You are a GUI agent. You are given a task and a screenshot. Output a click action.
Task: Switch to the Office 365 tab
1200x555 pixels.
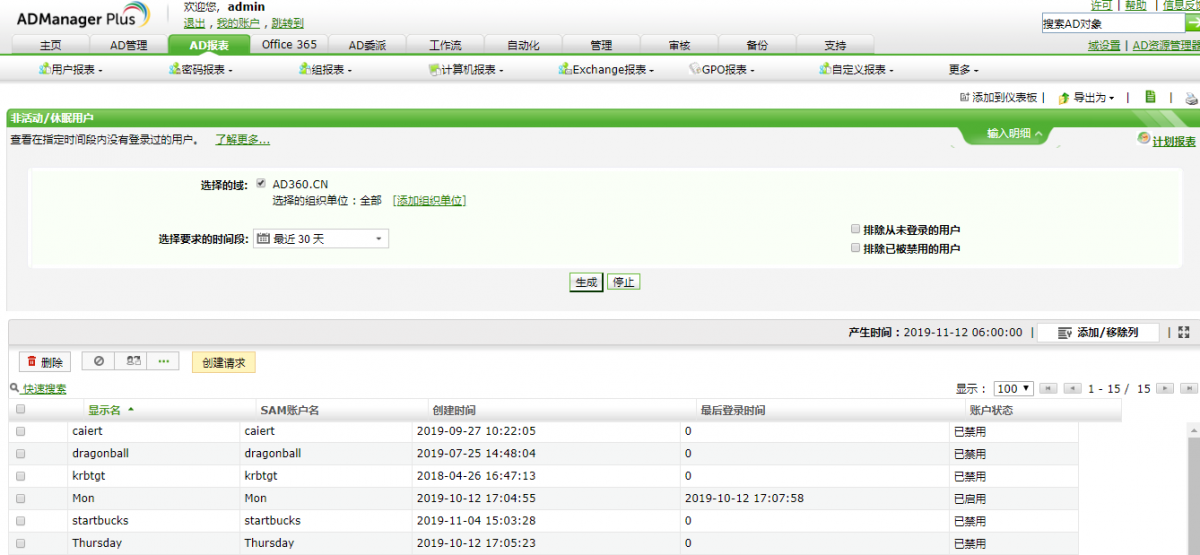point(289,45)
